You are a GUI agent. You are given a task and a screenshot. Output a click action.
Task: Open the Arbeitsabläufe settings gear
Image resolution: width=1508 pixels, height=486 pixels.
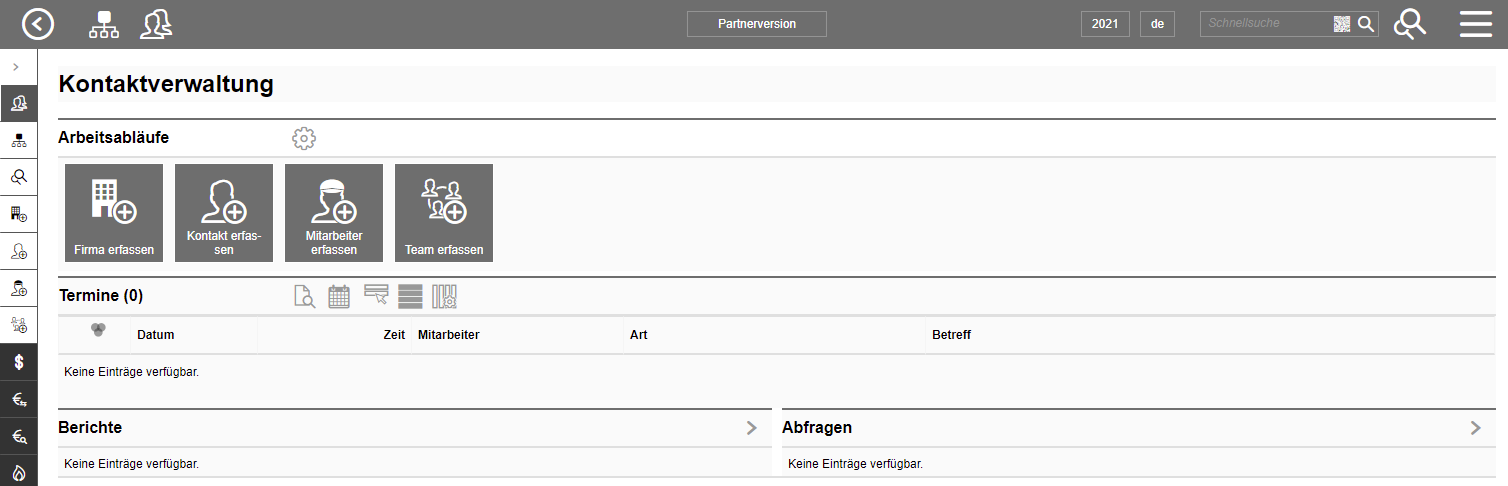[304, 139]
